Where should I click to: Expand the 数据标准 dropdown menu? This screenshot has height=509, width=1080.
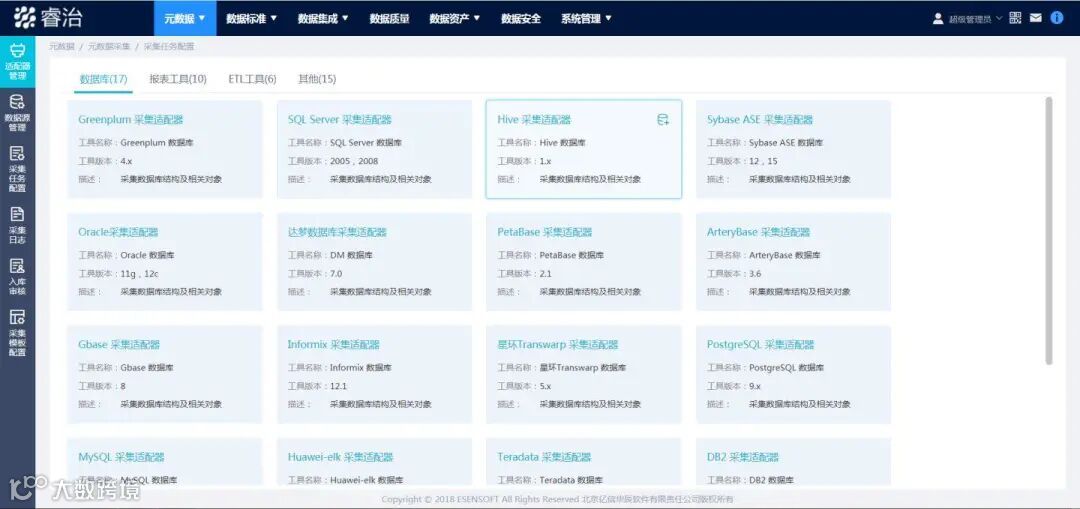click(251, 19)
